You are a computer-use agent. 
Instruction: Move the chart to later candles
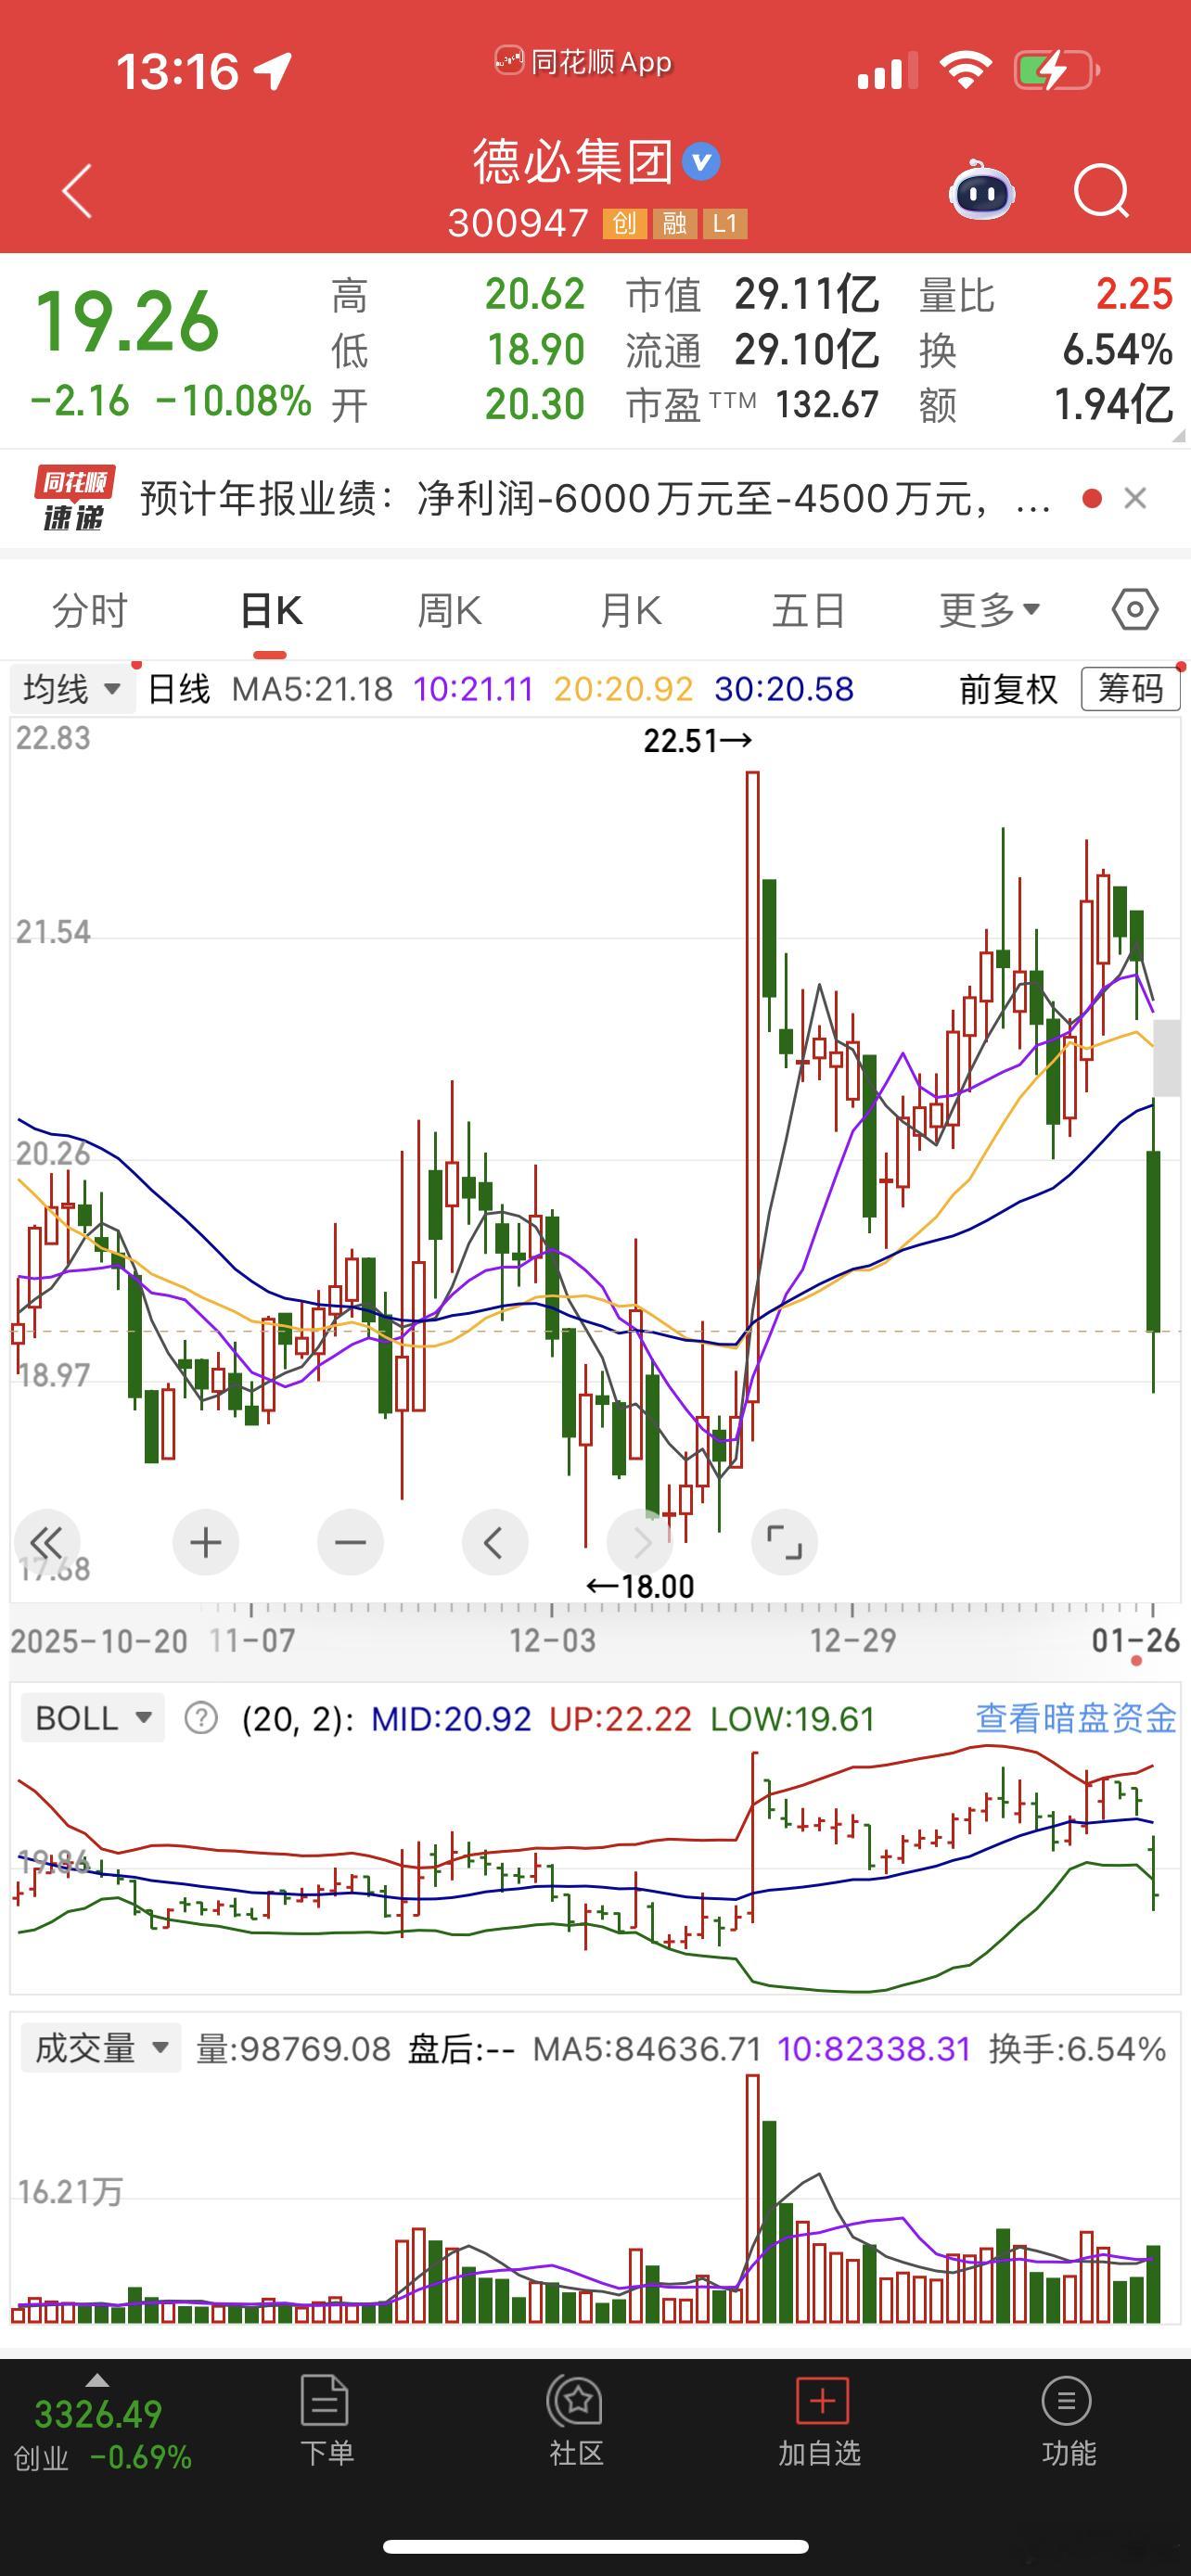pyautogui.click(x=640, y=1542)
